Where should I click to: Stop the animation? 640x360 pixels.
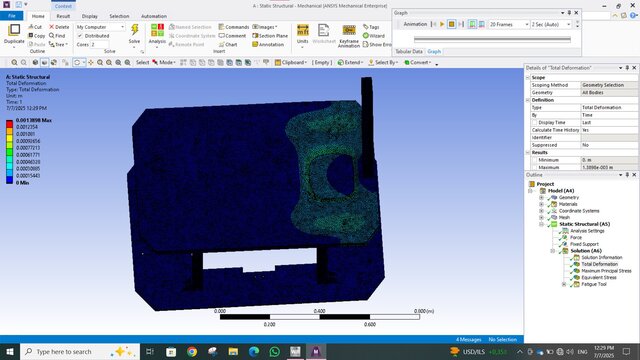451,24
